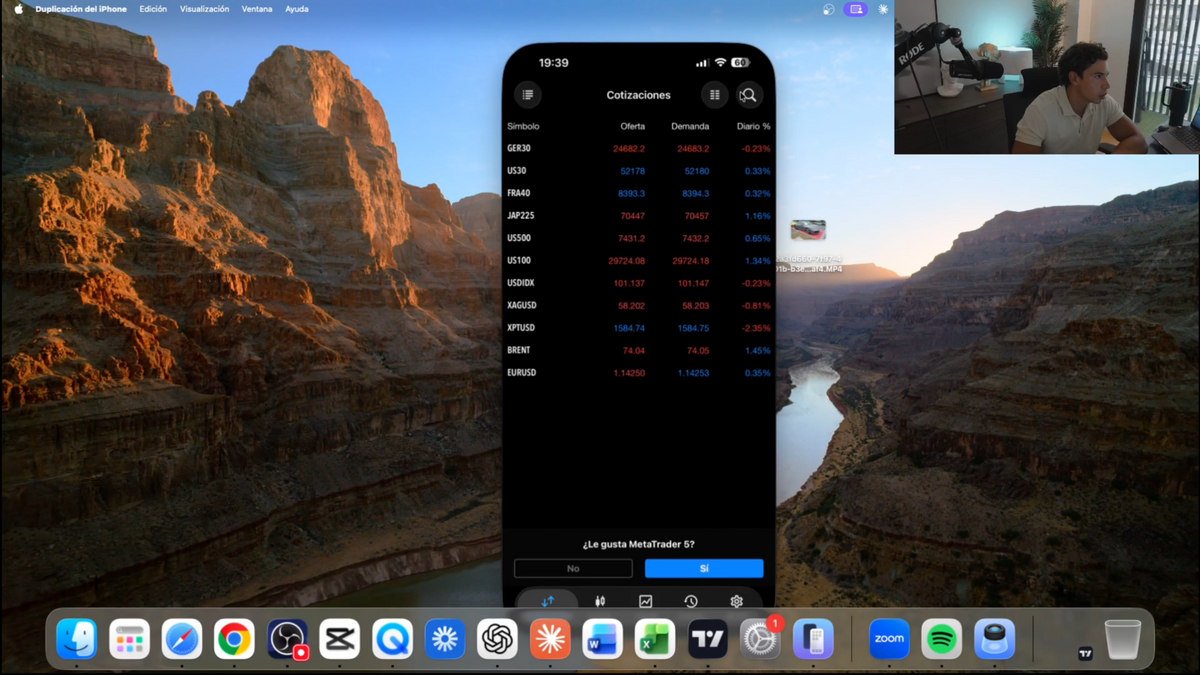Viewport: 1200px width, 675px height.
Task: Open Microsoft Excel from the Dock
Action: [655, 639]
